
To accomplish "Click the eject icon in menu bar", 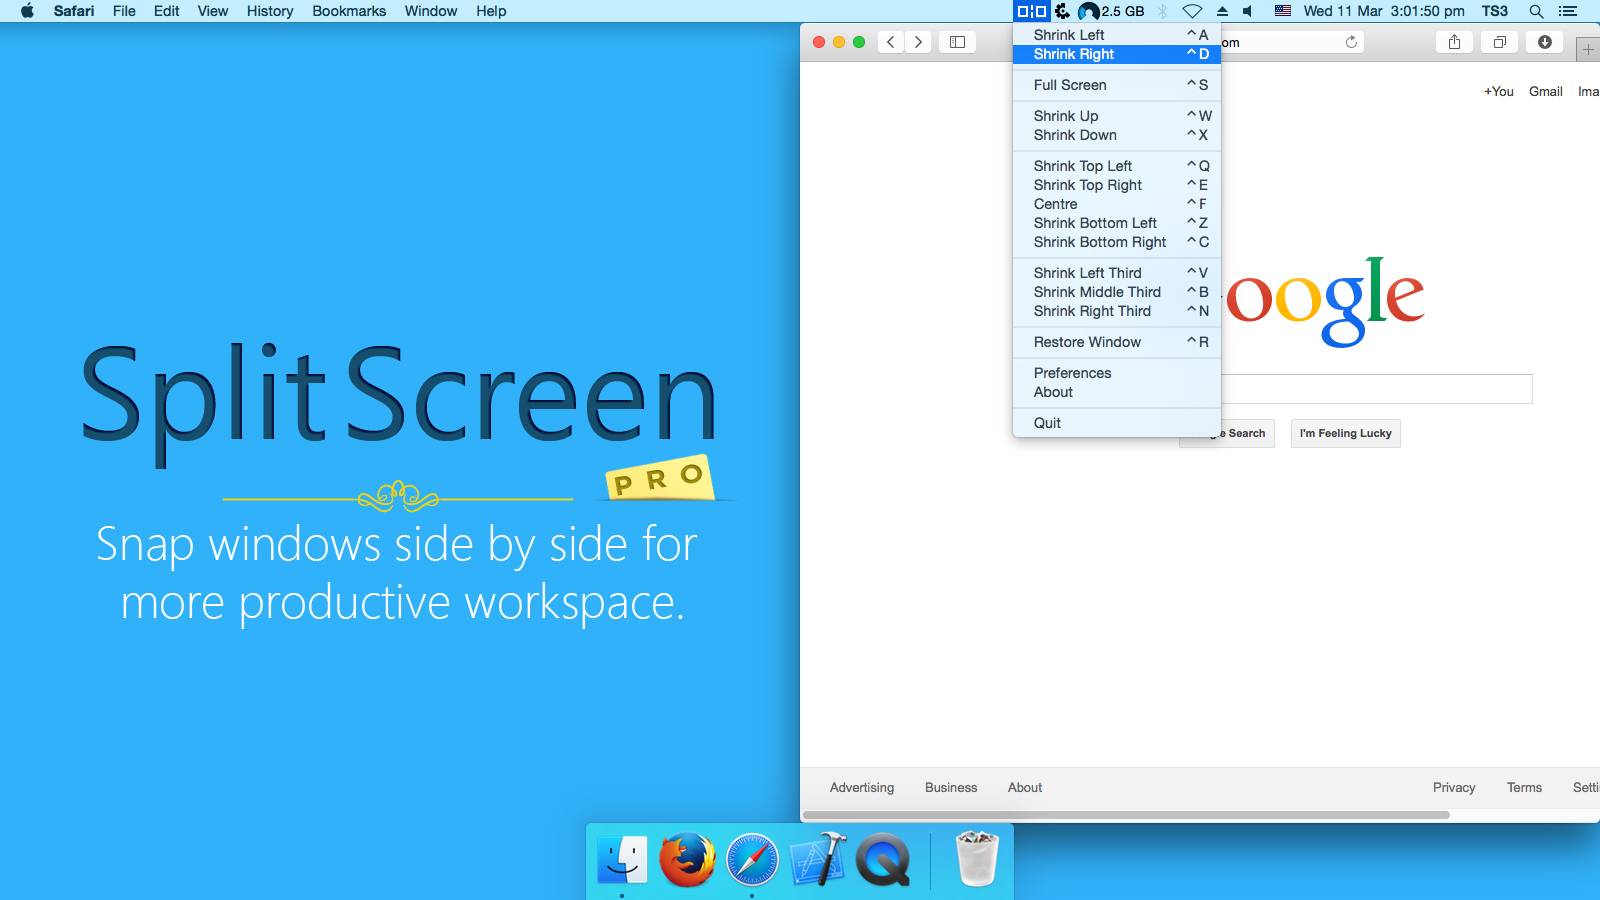I will pos(1222,11).
